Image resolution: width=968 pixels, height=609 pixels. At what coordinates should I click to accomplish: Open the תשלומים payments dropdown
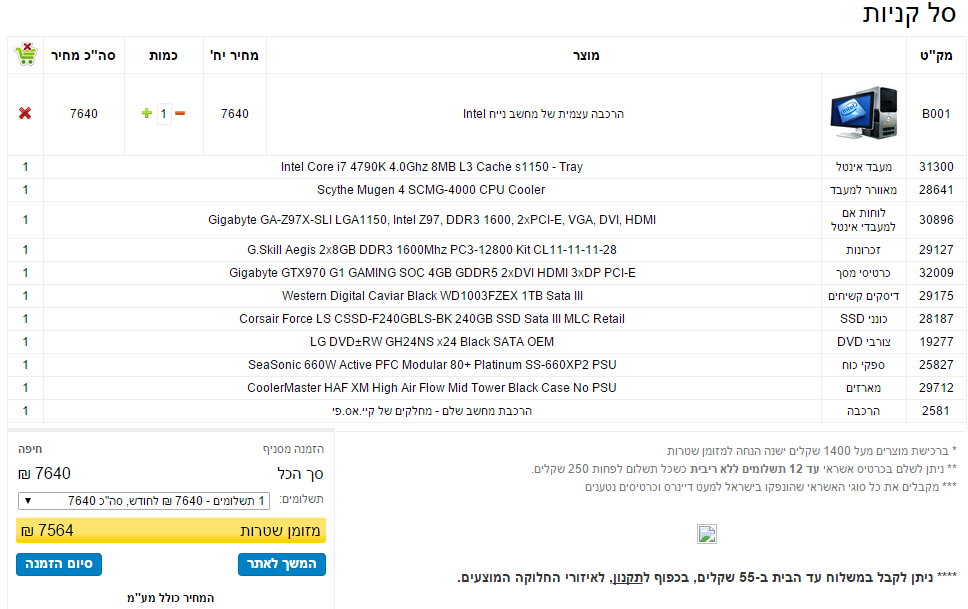[x=144, y=500]
